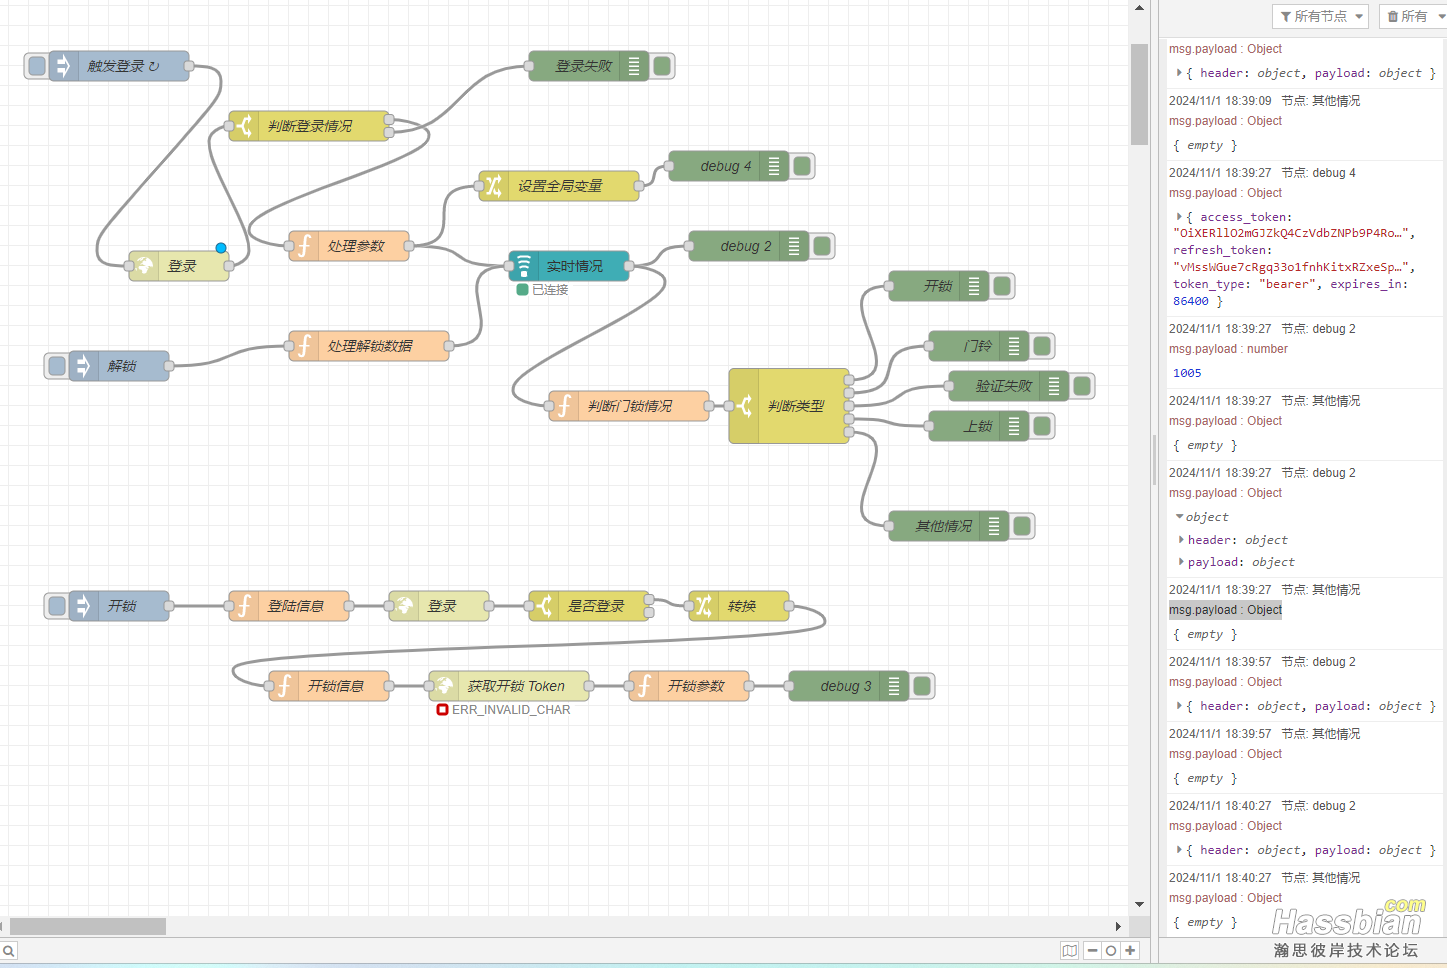This screenshot has height=968, width=1447.
Task: Expand the 18:40:27 debug 2 object
Action: click(1179, 850)
